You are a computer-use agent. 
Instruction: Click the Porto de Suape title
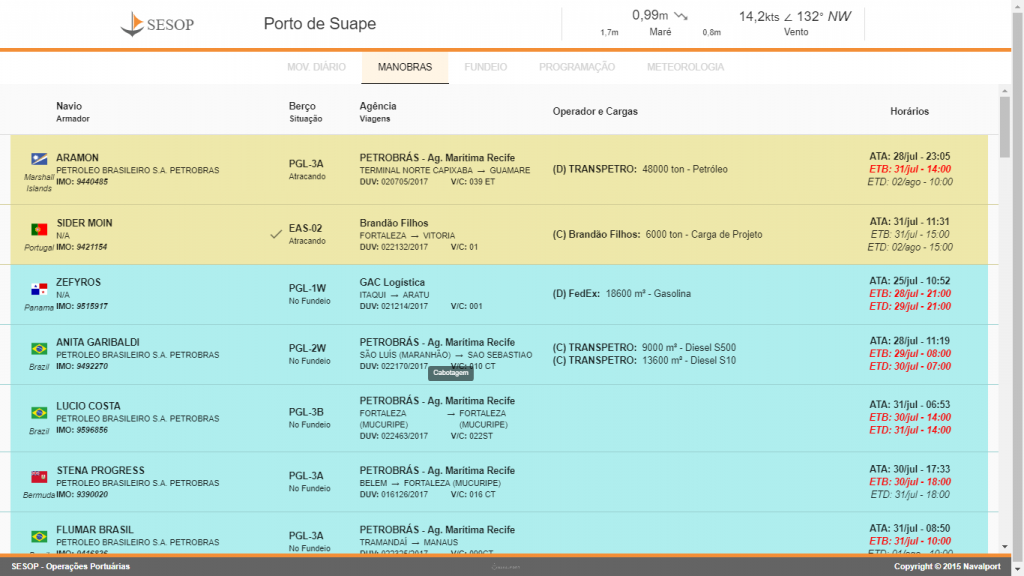point(320,24)
